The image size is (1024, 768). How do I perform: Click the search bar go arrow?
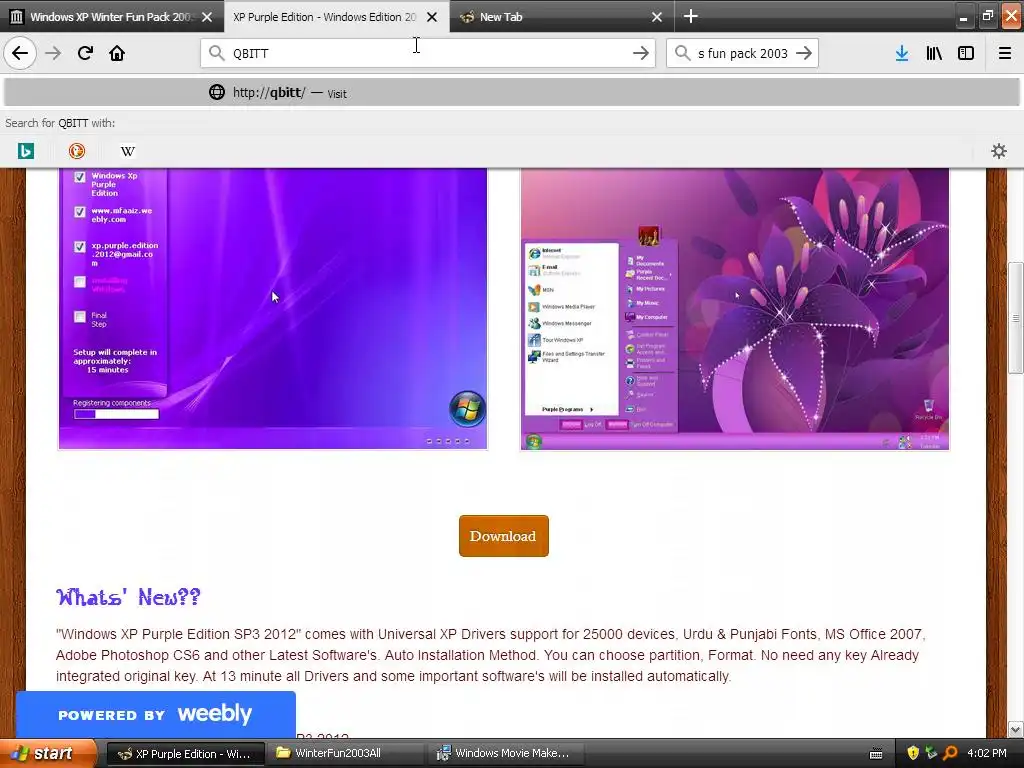[804, 53]
